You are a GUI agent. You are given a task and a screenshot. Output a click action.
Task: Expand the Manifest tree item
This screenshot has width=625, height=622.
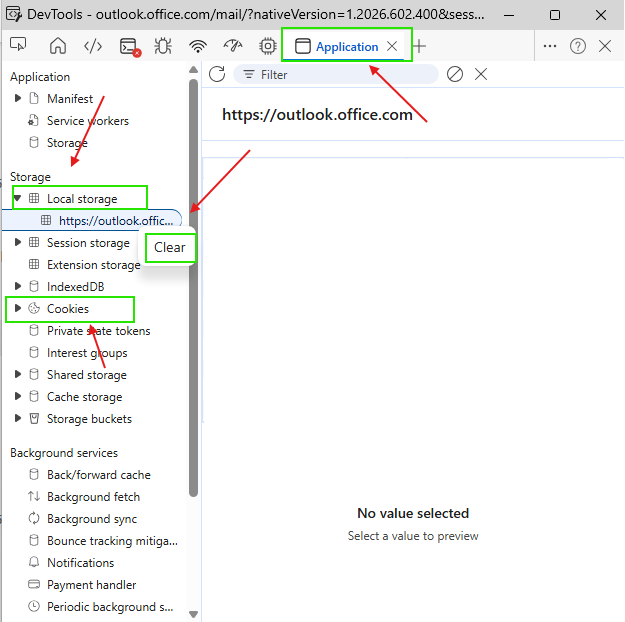click(x=18, y=98)
